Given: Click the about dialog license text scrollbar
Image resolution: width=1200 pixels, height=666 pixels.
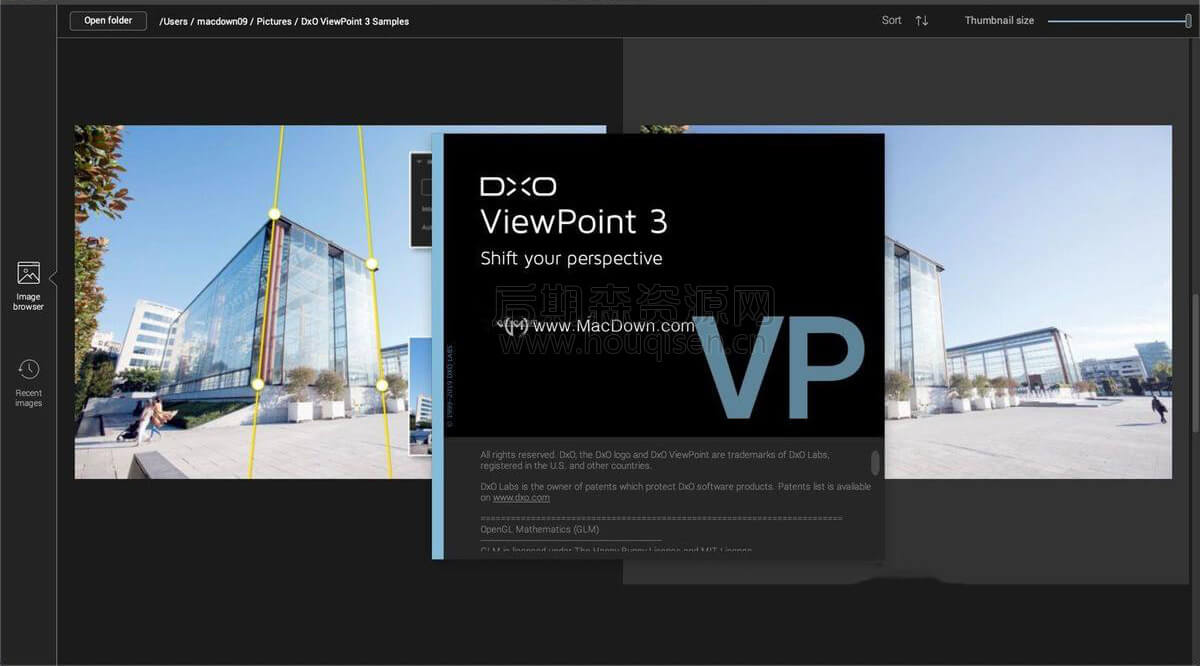Looking at the screenshot, I should (875, 462).
